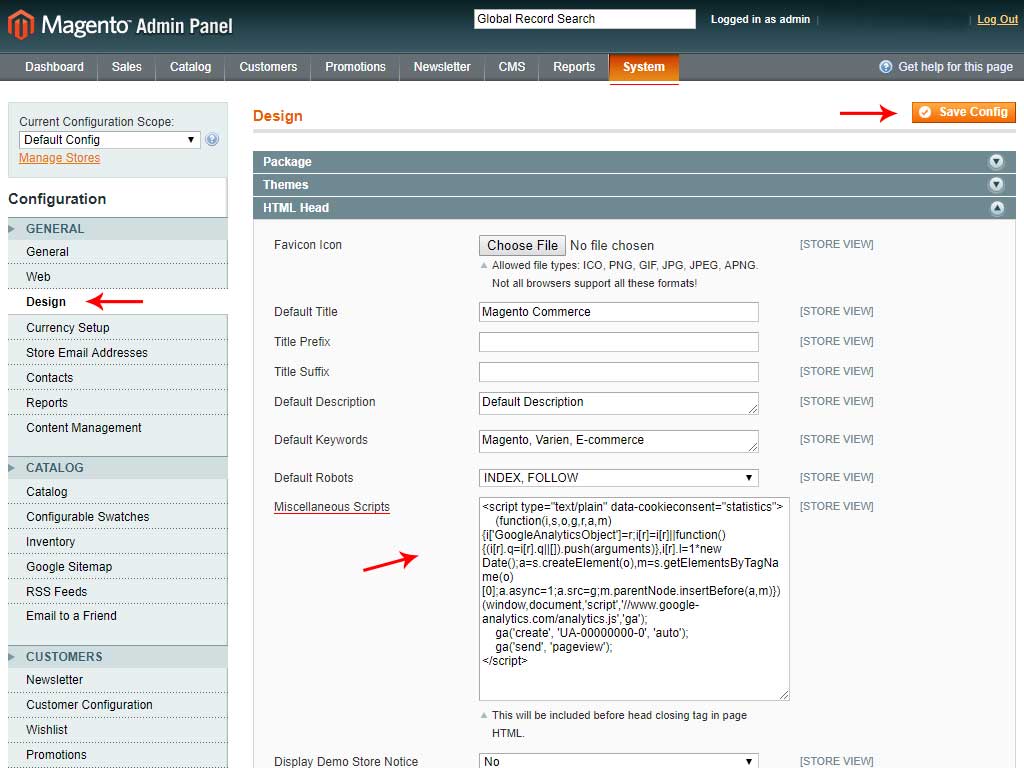The image size is (1024, 768).
Task: Click Choose File for Favicon Icon
Action: click(522, 246)
